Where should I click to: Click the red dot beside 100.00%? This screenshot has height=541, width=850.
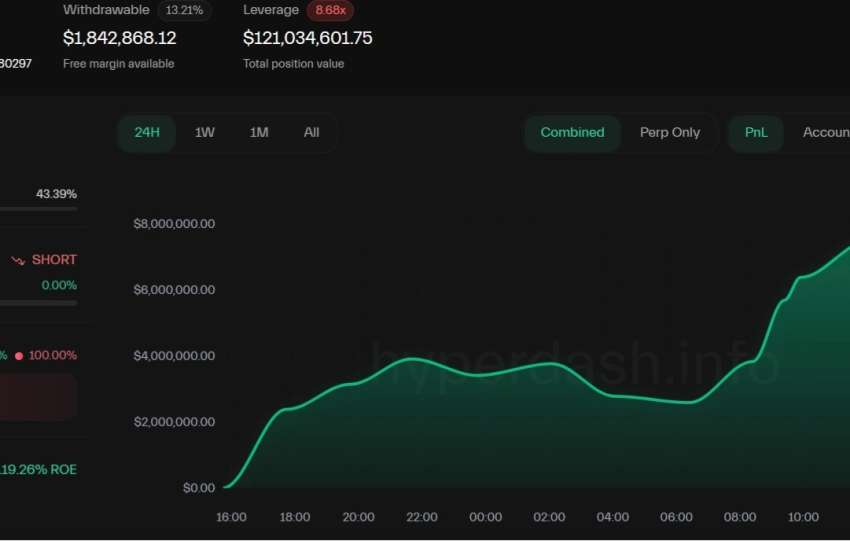19,355
